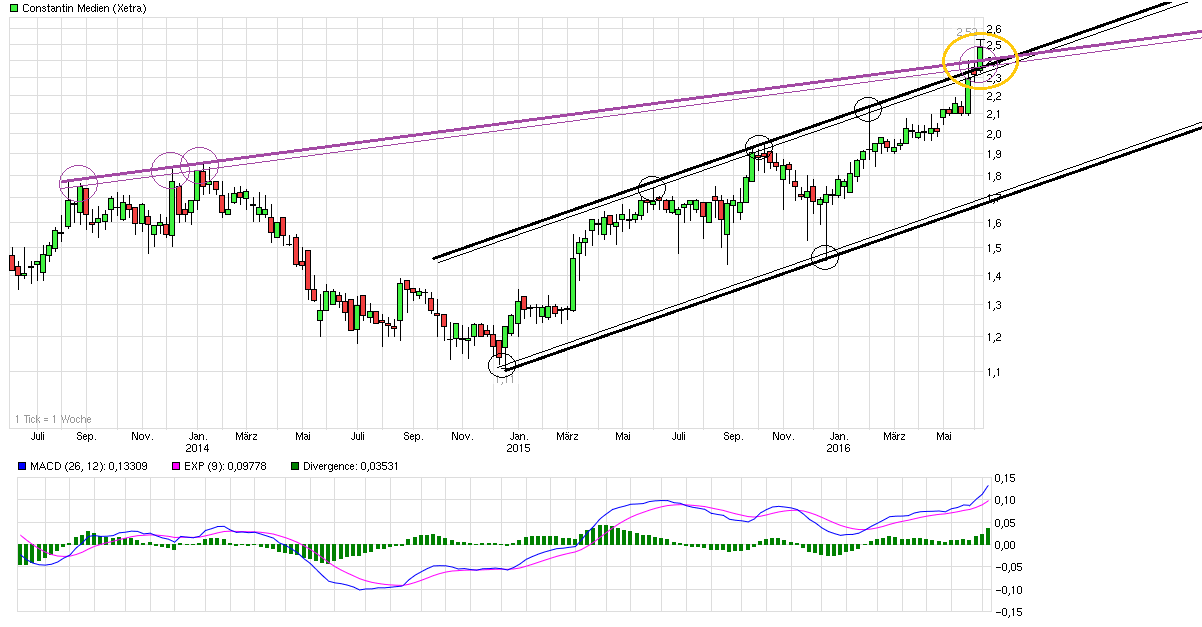Viewport: 1202px width, 627px height.
Task: Select the 'Constantin Medien (Xetra)' chart title
Action: 81,9
